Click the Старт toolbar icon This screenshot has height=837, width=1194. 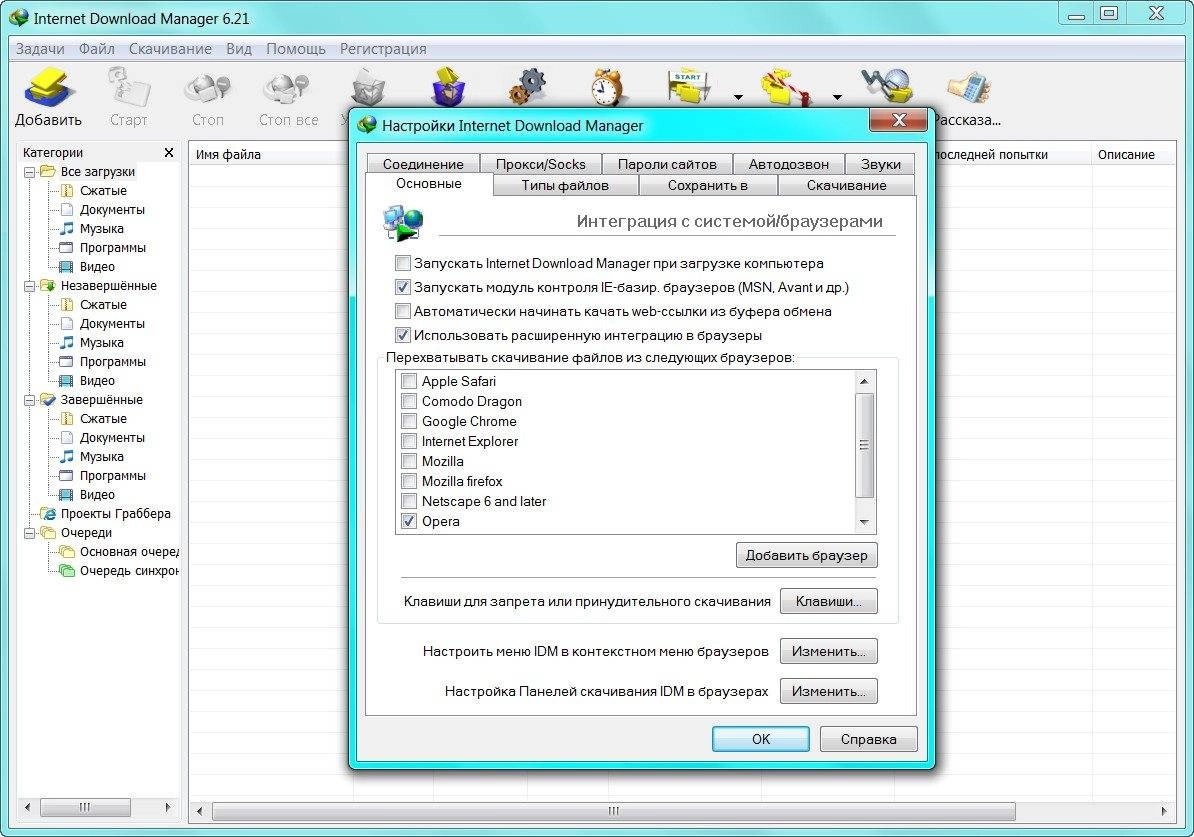(x=128, y=87)
